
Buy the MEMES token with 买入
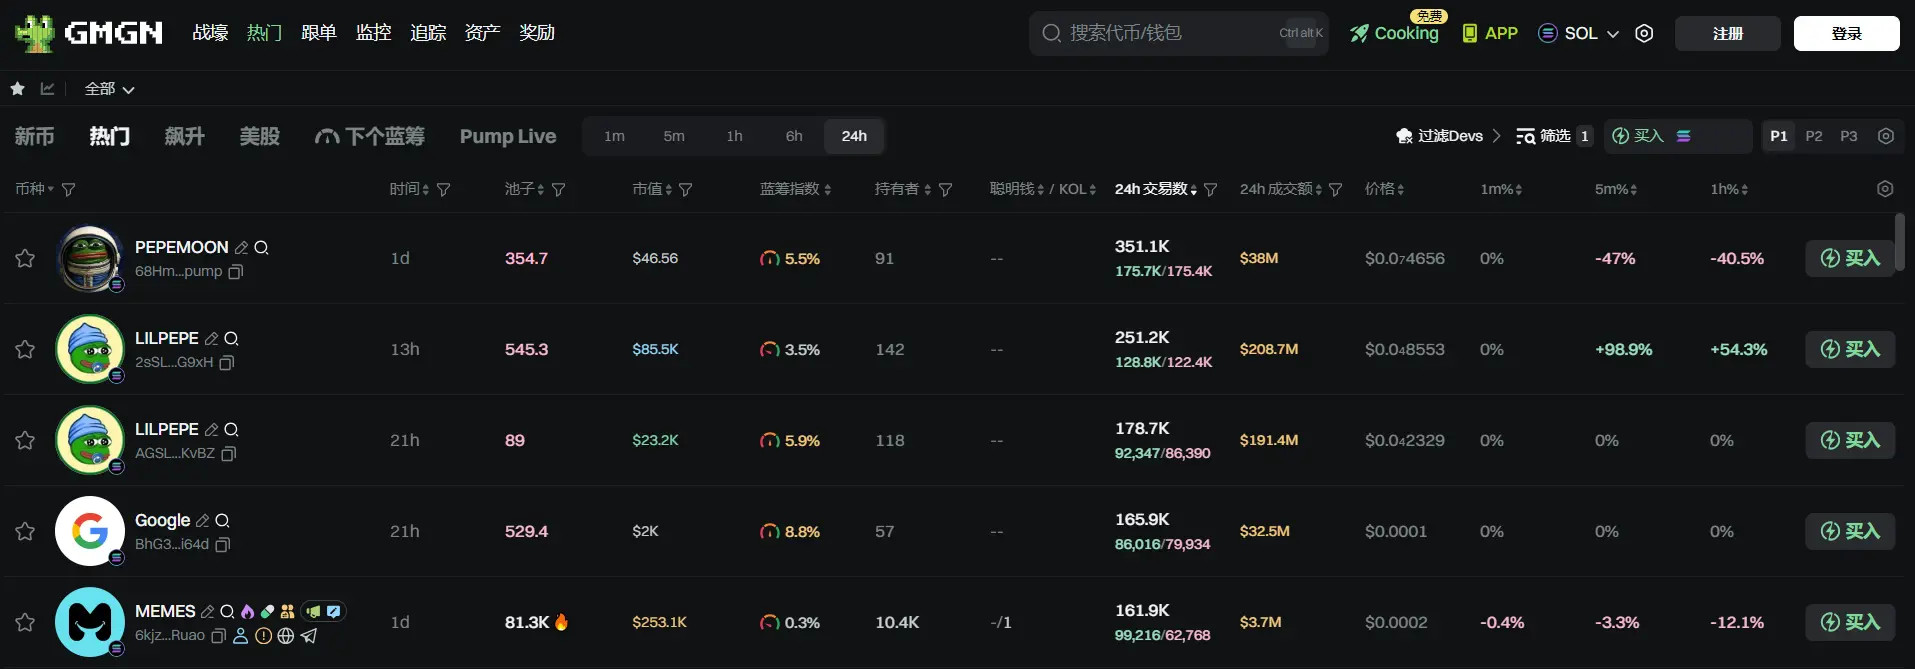click(1850, 622)
